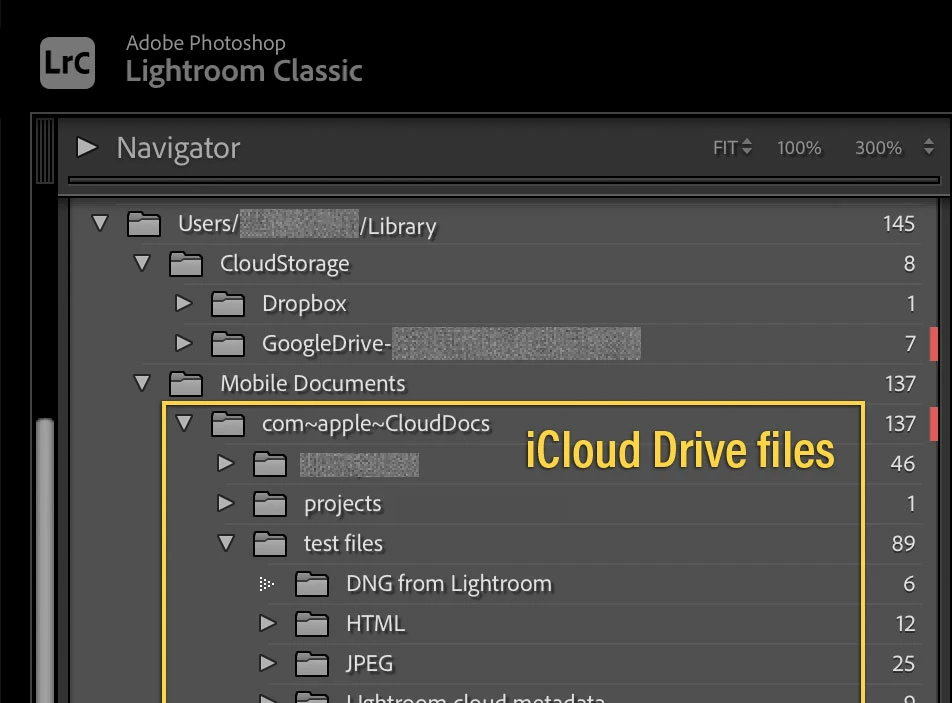Viewport: 952px width, 703px height.
Task: Expand the HTML folder
Action: (267, 623)
